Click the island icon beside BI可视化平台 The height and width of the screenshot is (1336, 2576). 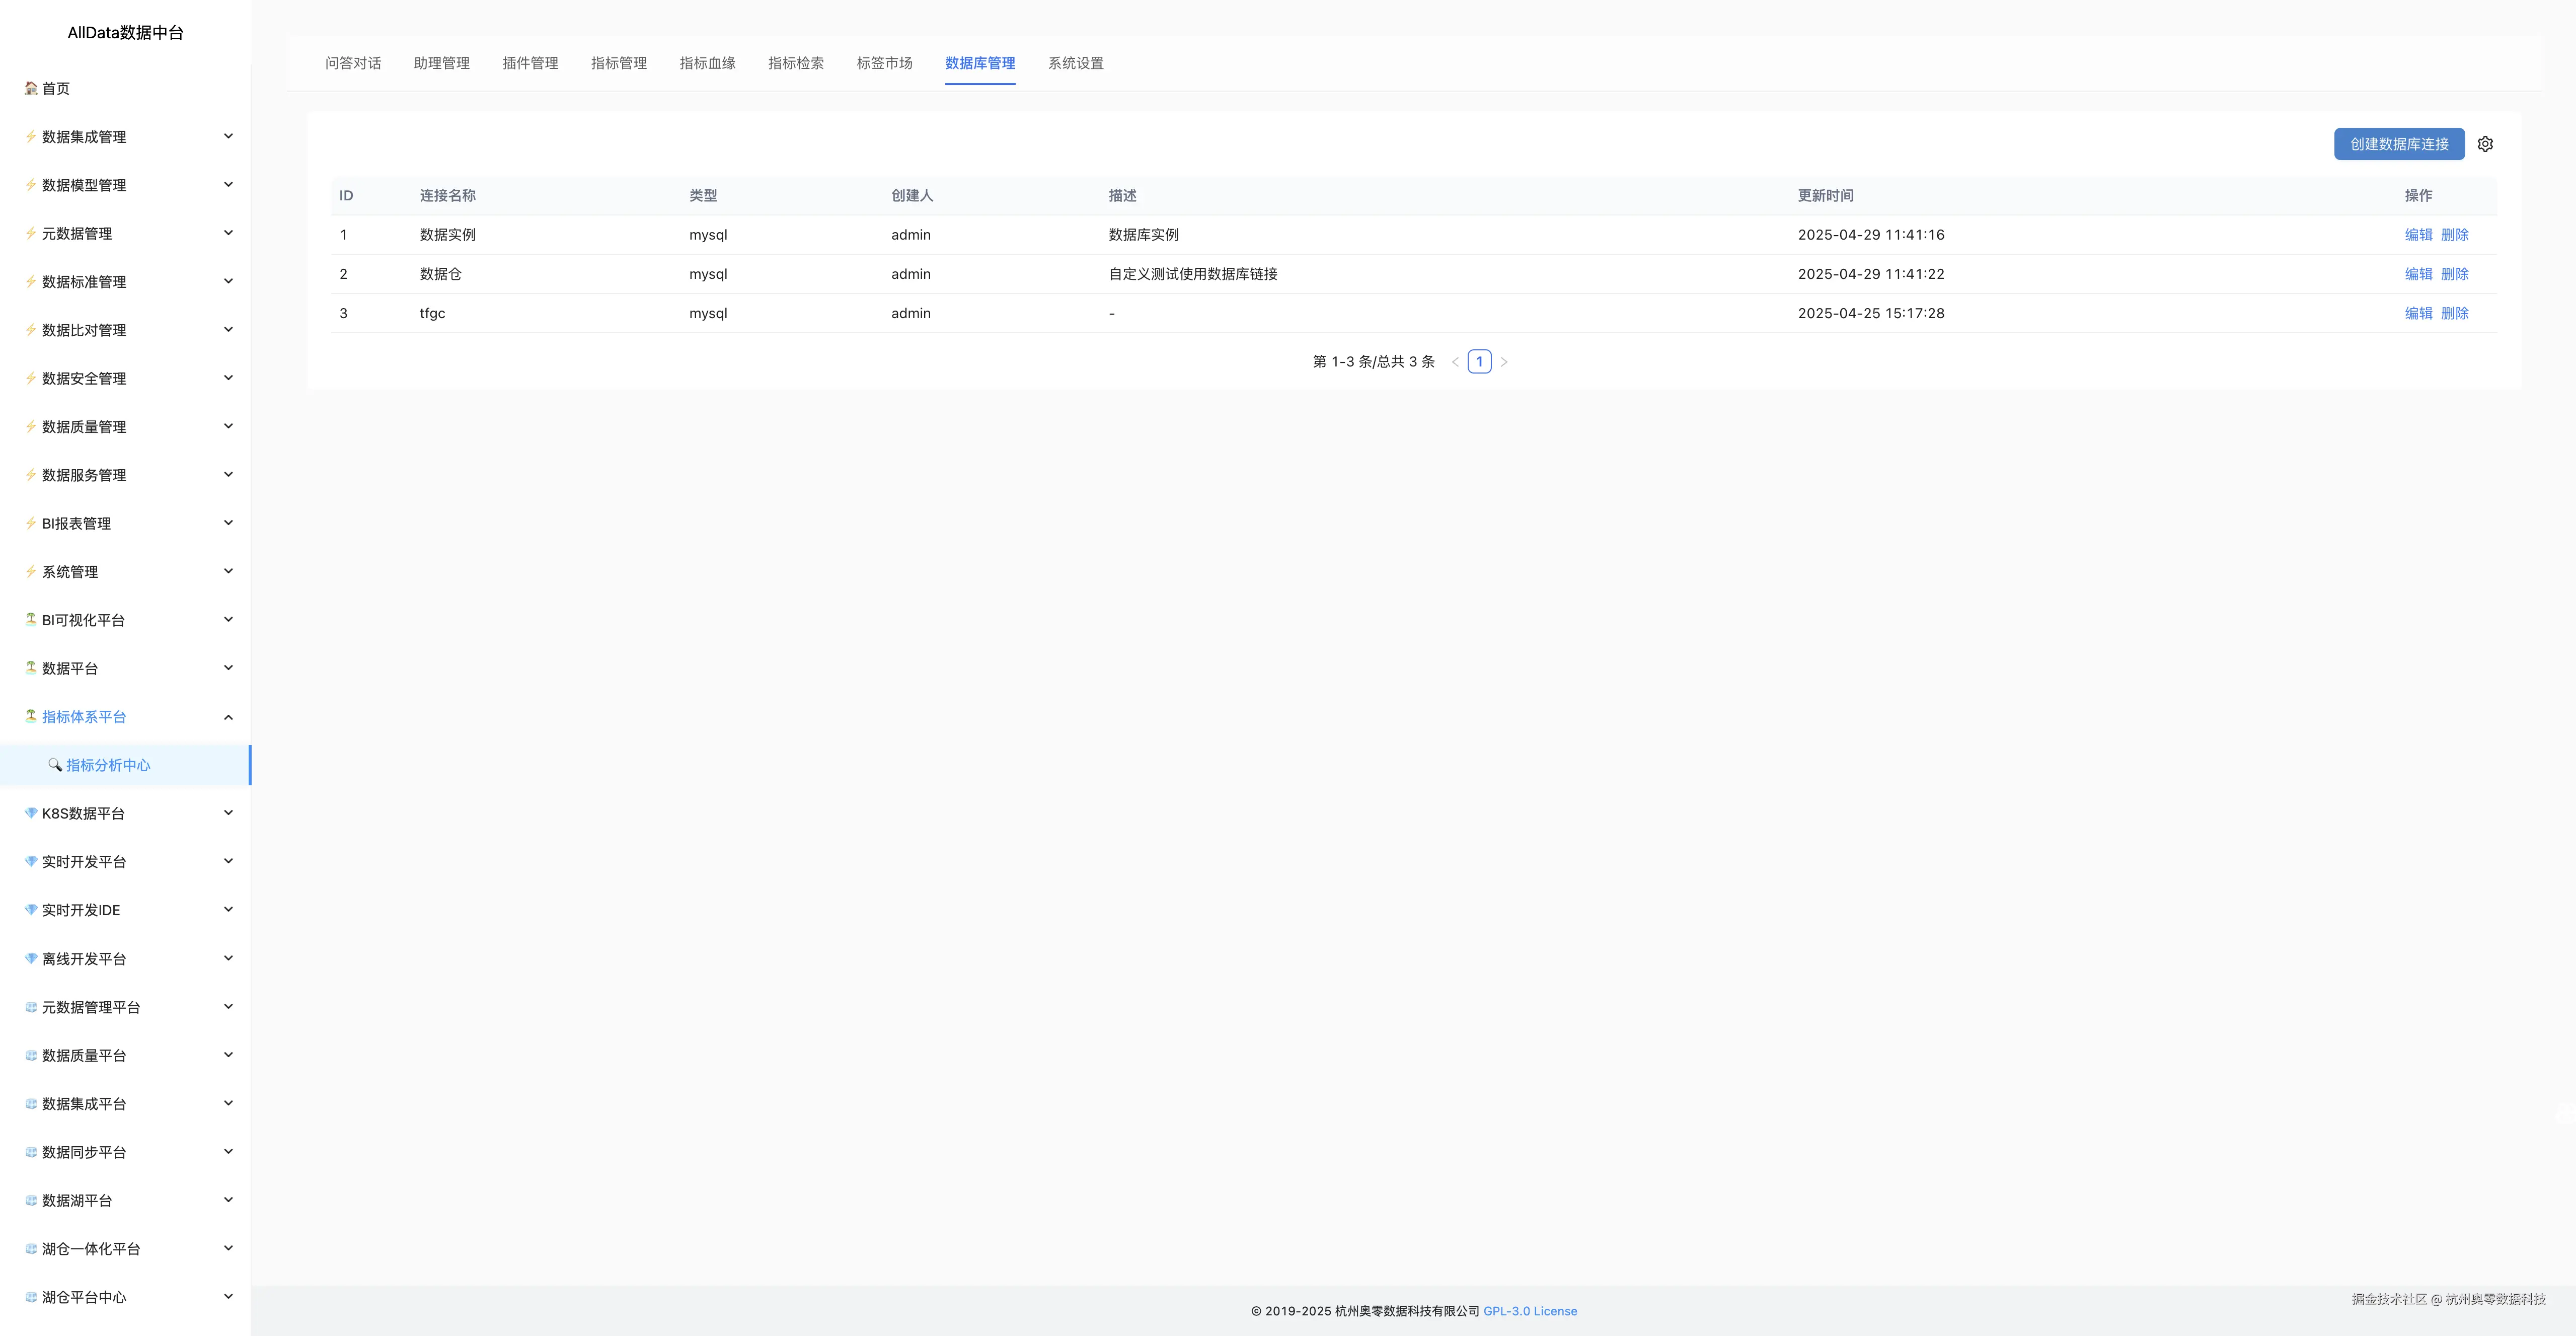pos(31,619)
